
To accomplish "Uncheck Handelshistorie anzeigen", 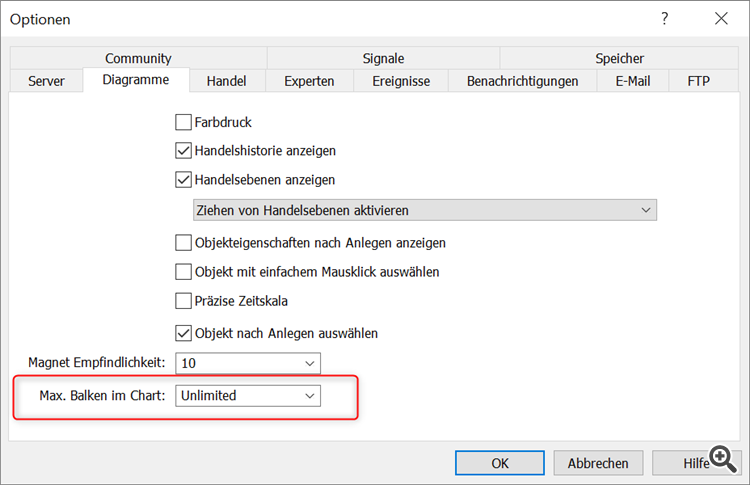I will pos(183,151).
